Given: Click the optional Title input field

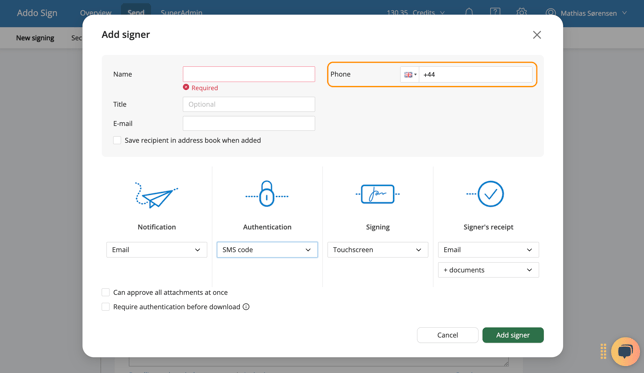Looking at the screenshot, I should pyautogui.click(x=249, y=104).
